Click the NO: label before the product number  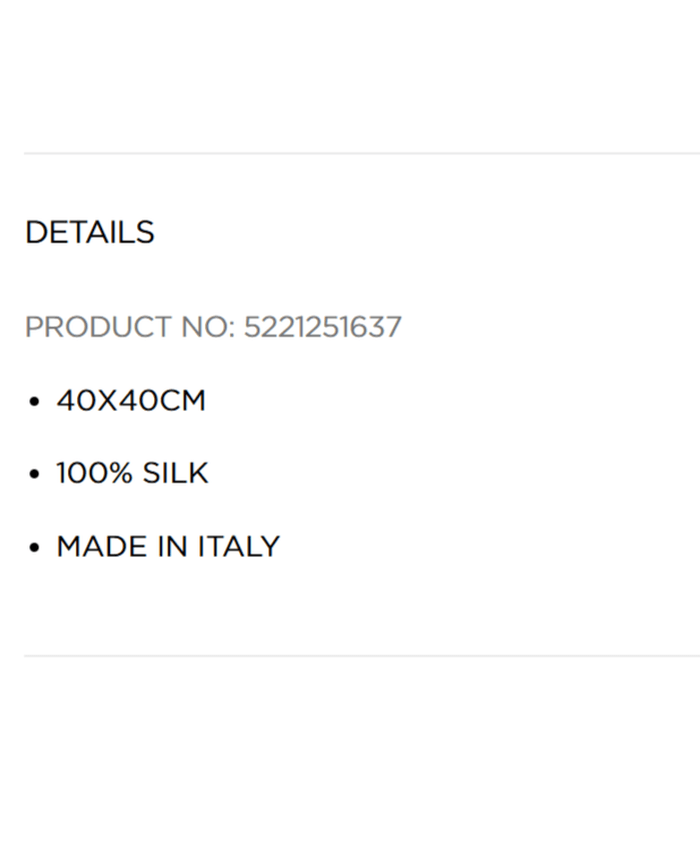tap(207, 327)
